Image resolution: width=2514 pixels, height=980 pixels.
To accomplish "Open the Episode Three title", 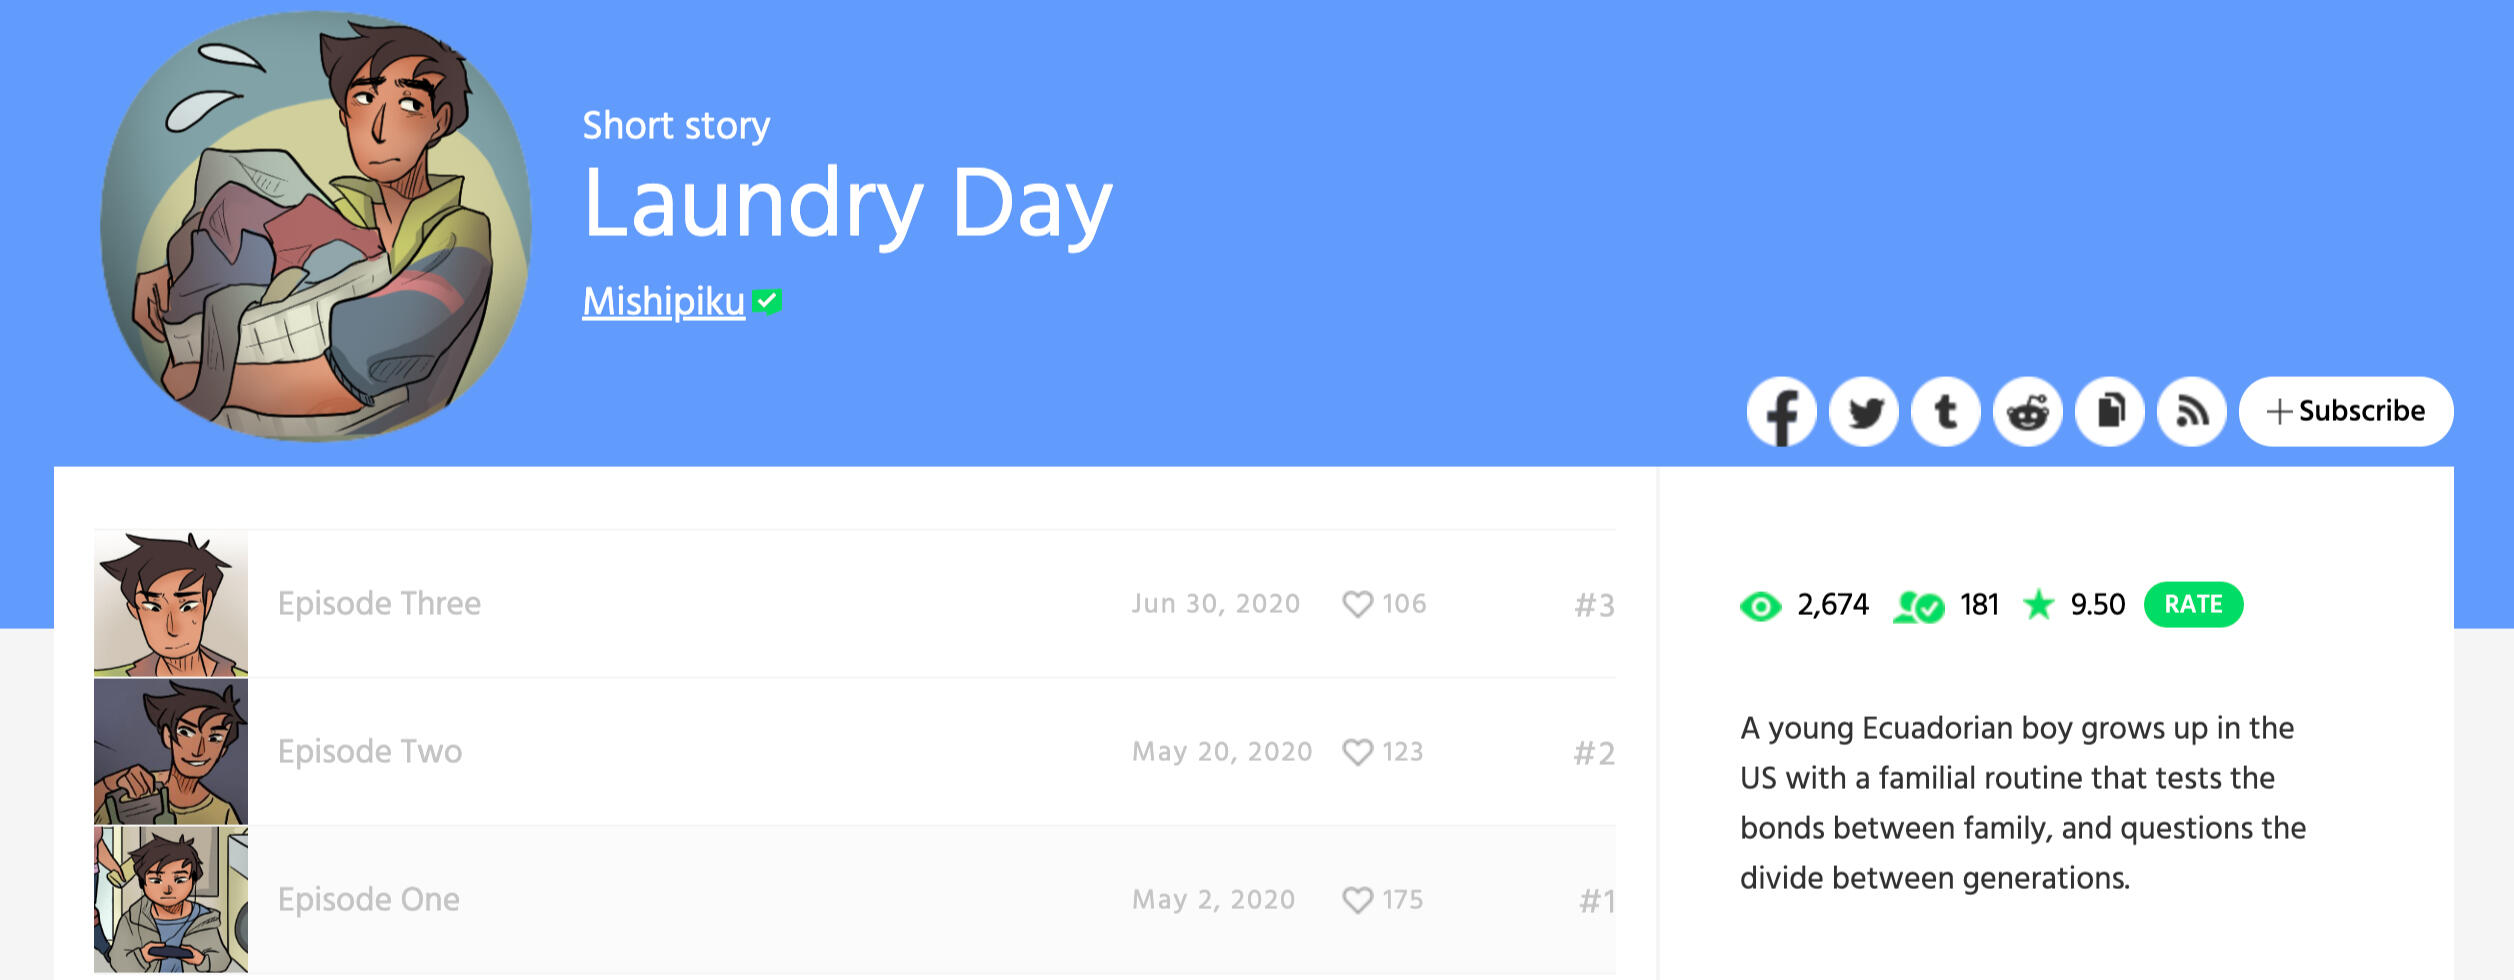I will click(379, 604).
